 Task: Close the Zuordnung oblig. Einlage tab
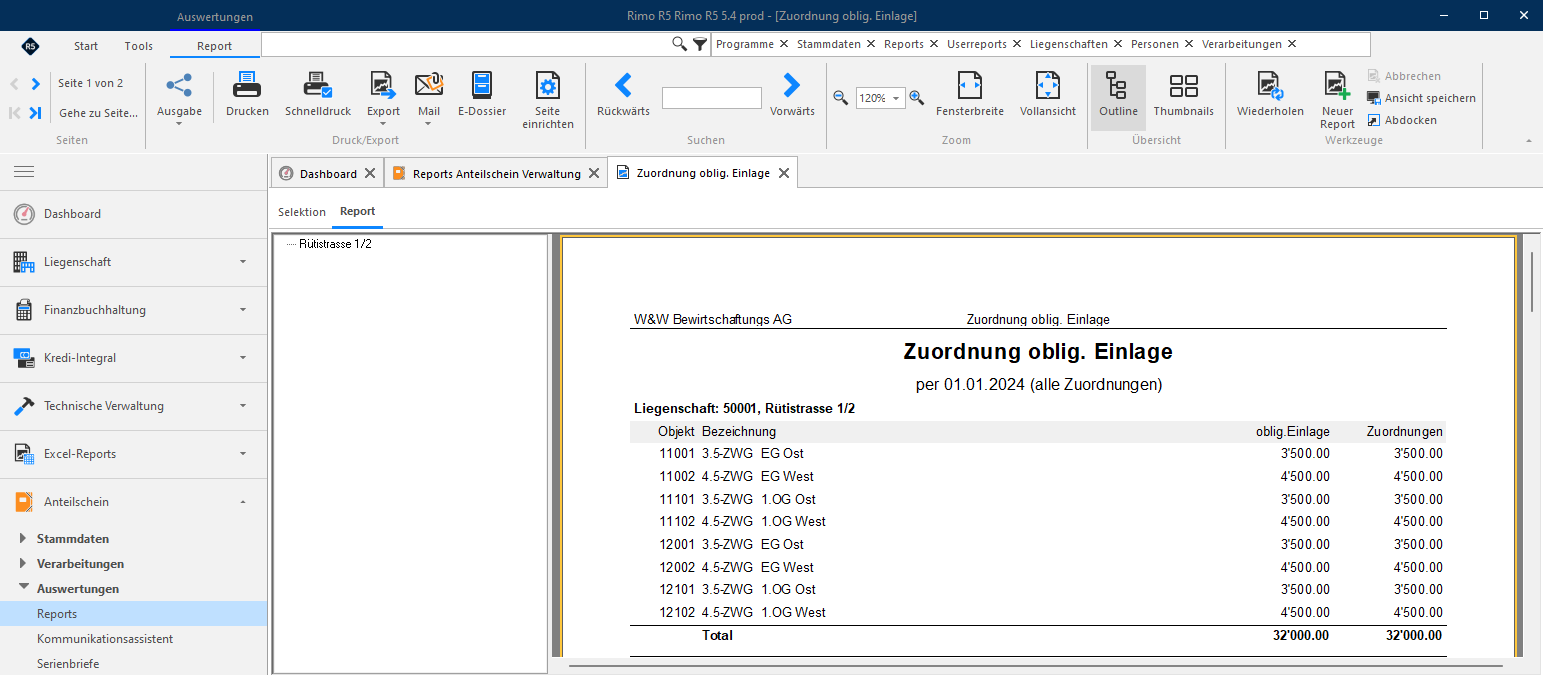(784, 173)
